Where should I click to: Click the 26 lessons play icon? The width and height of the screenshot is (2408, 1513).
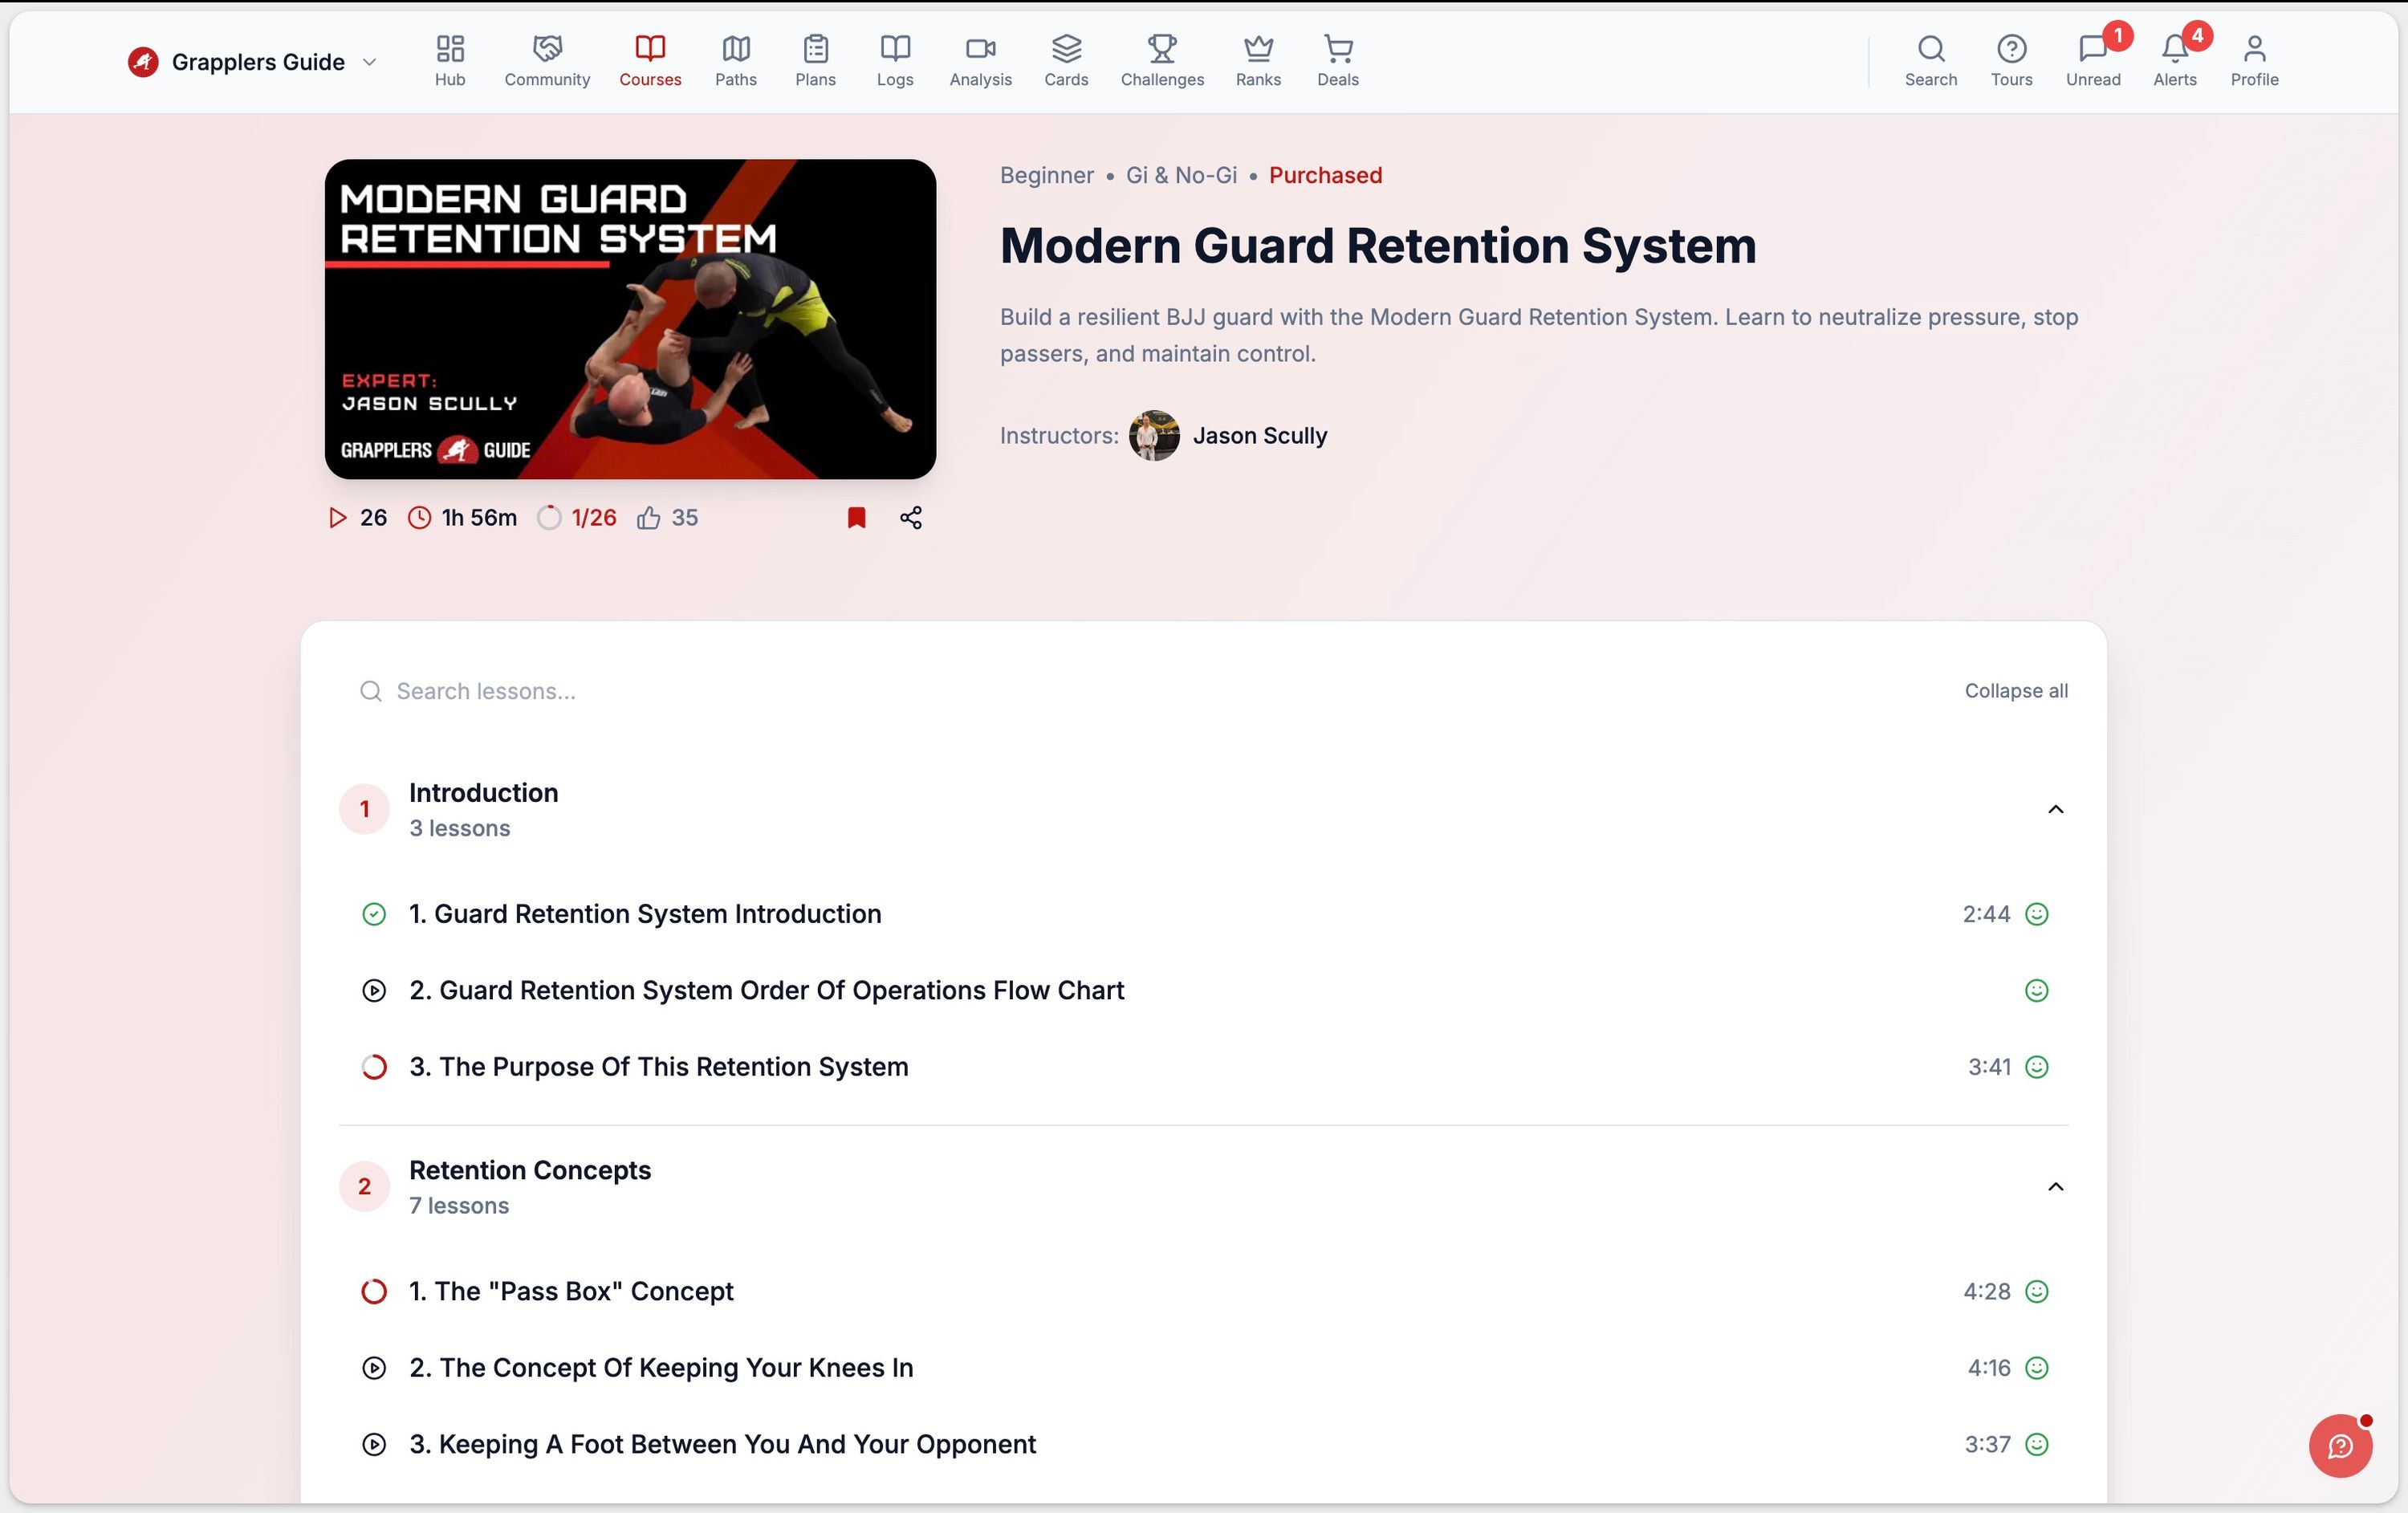click(x=337, y=517)
